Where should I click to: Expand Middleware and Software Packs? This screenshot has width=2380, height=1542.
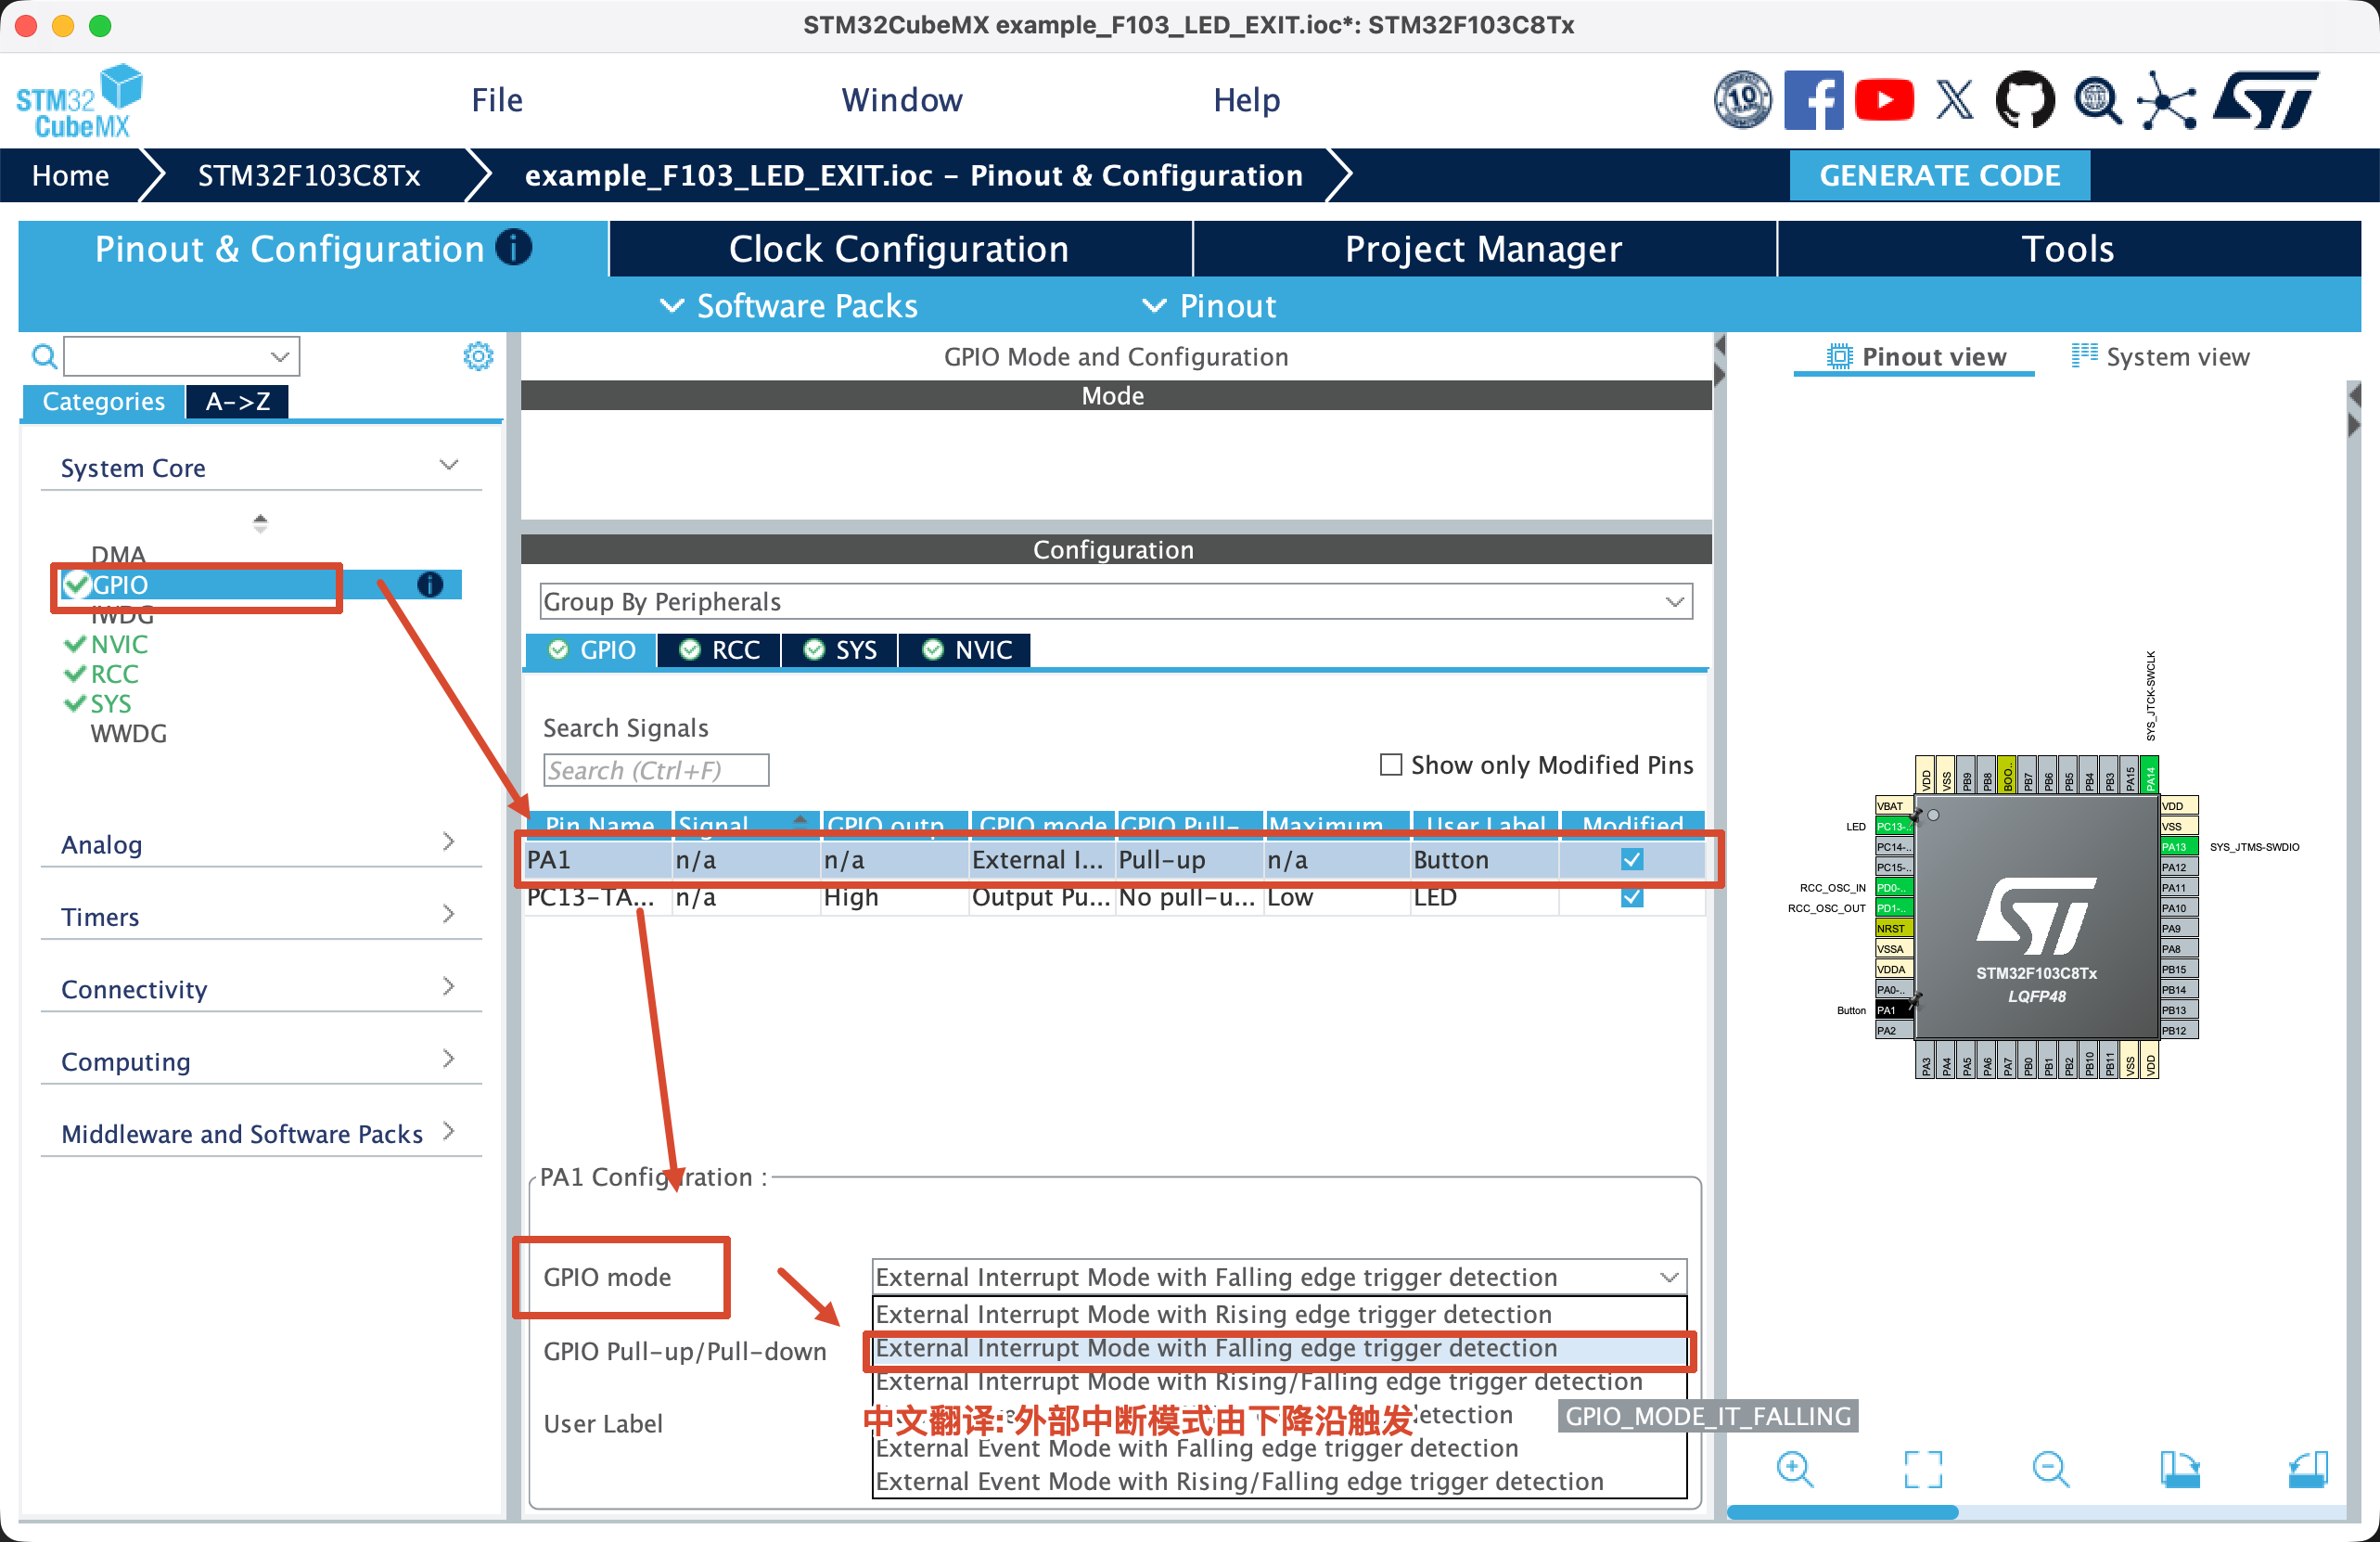click(449, 1131)
